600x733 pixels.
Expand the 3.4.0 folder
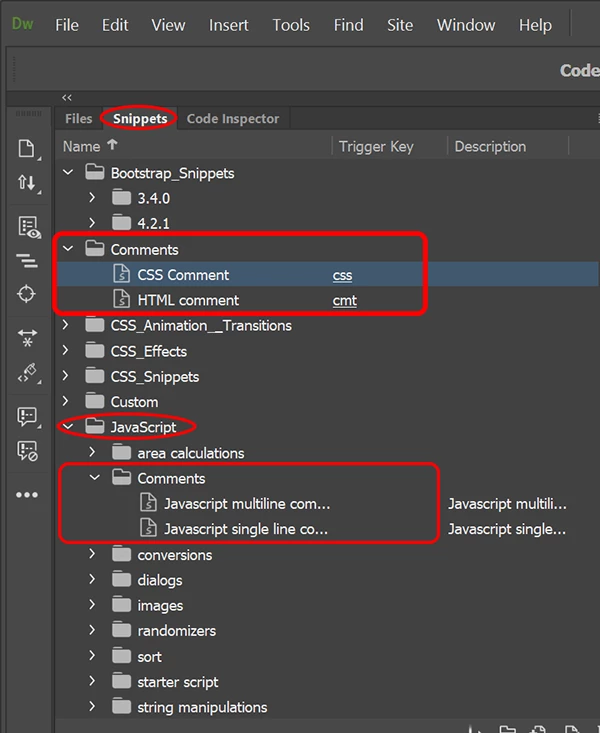(x=92, y=198)
